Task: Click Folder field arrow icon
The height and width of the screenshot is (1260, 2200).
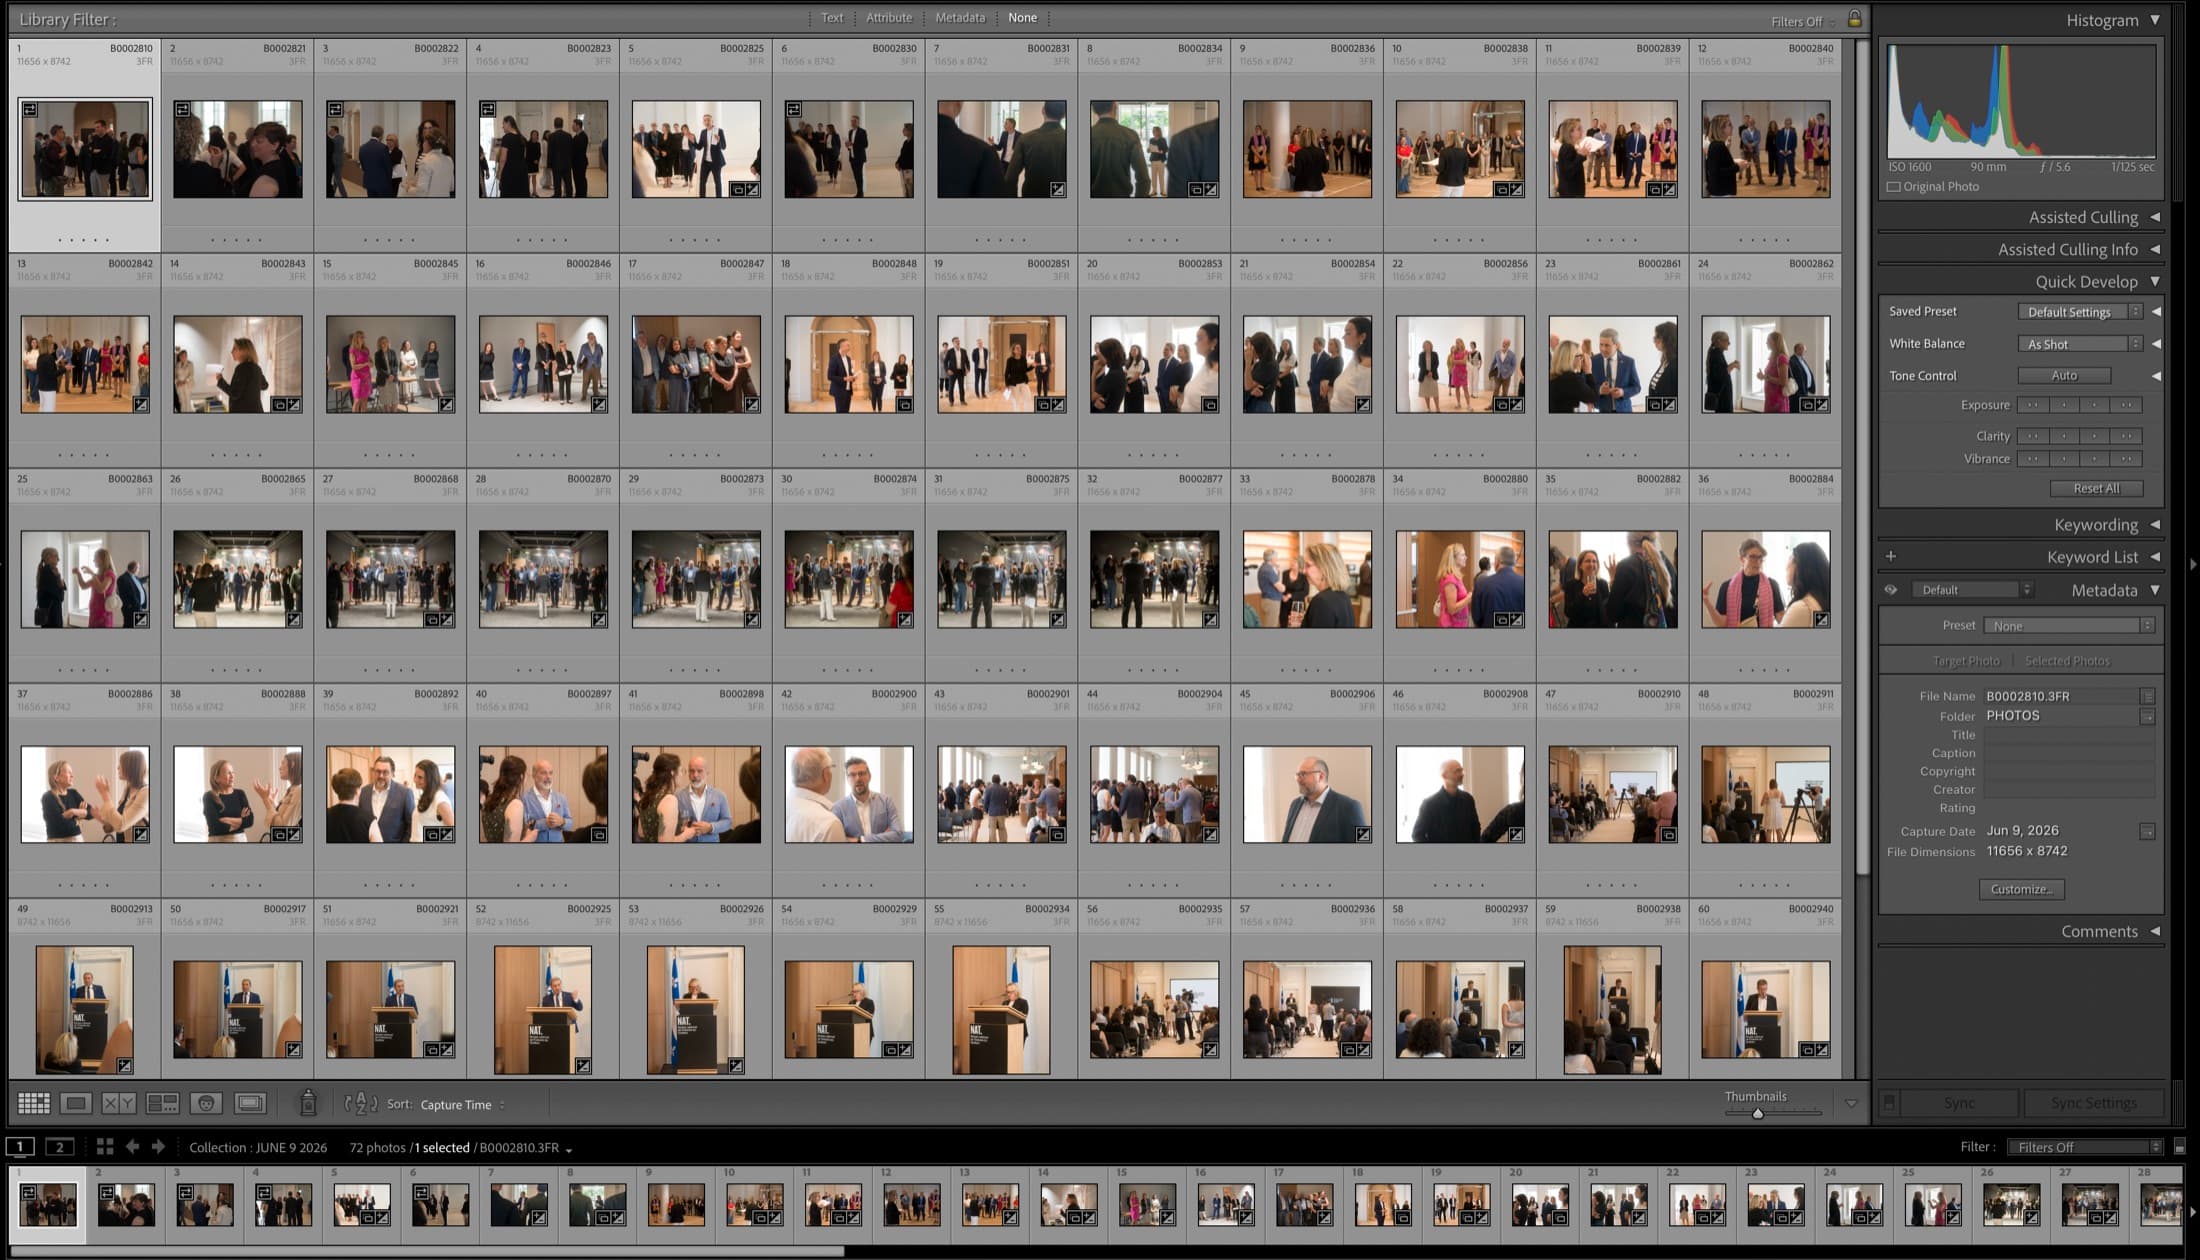Action: click(x=2147, y=716)
